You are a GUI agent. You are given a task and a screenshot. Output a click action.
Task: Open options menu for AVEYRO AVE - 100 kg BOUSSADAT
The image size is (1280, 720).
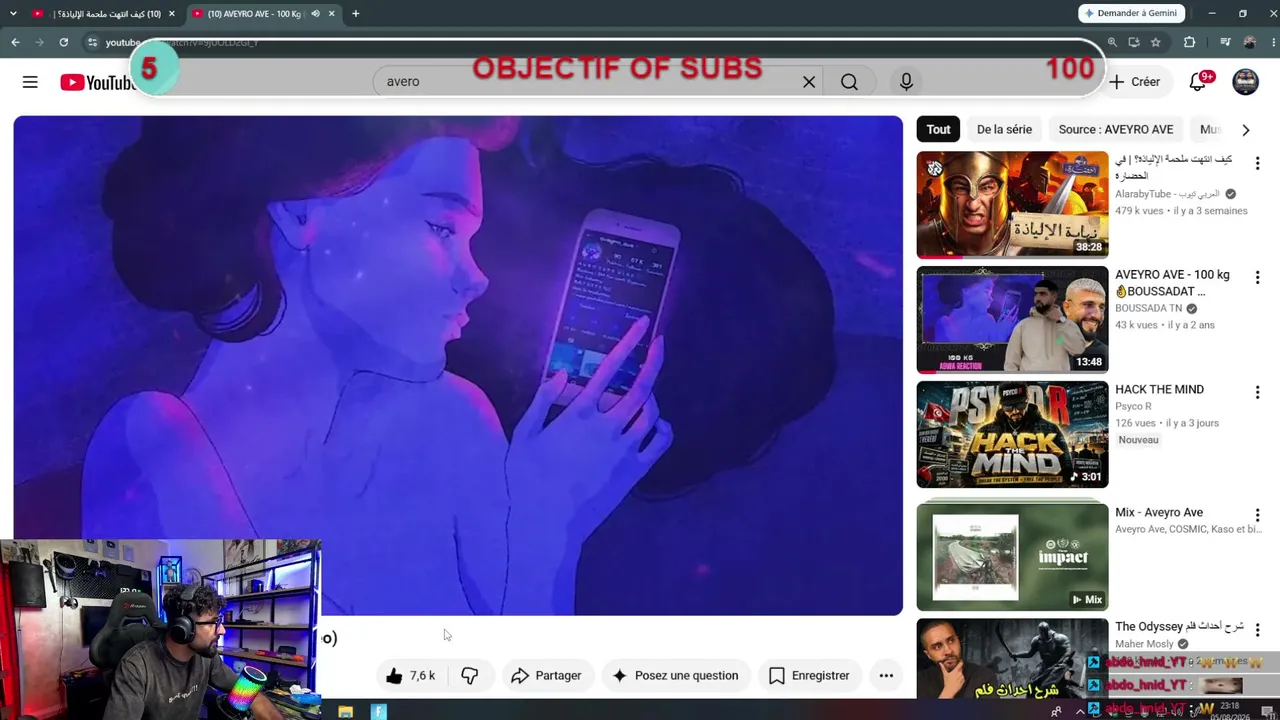click(1257, 278)
